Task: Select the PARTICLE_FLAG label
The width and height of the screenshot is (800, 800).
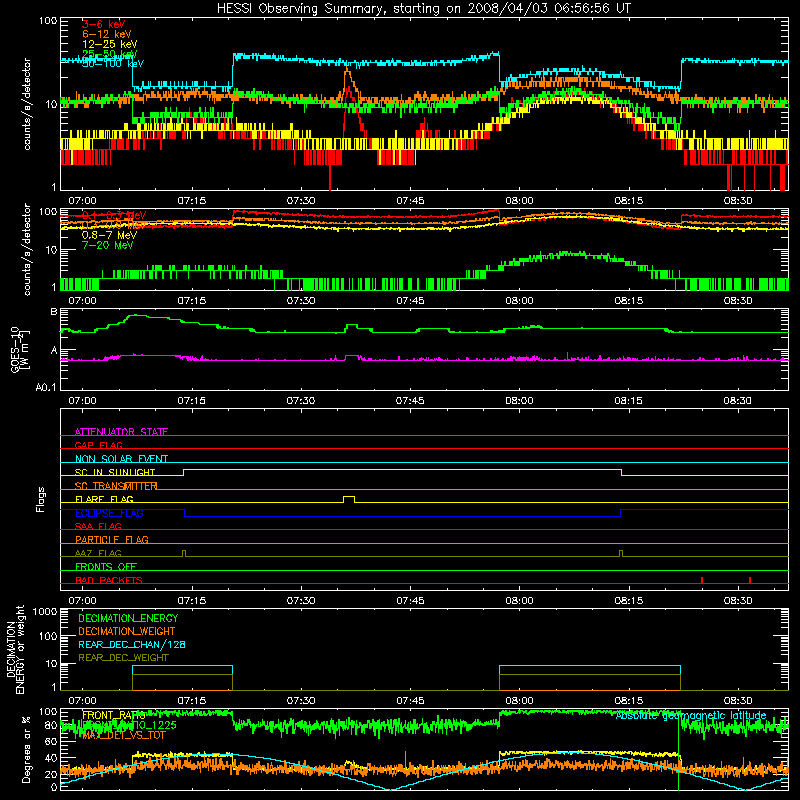Action: coord(112,539)
